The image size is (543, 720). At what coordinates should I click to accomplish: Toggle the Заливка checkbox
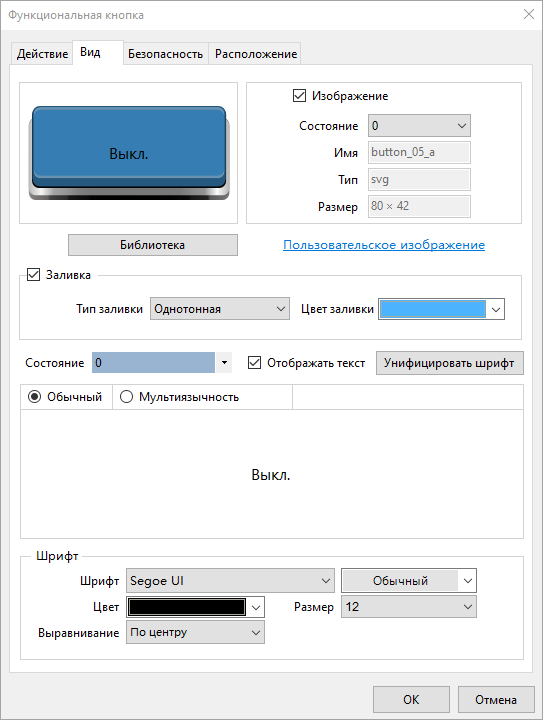pyautogui.click(x=34, y=275)
